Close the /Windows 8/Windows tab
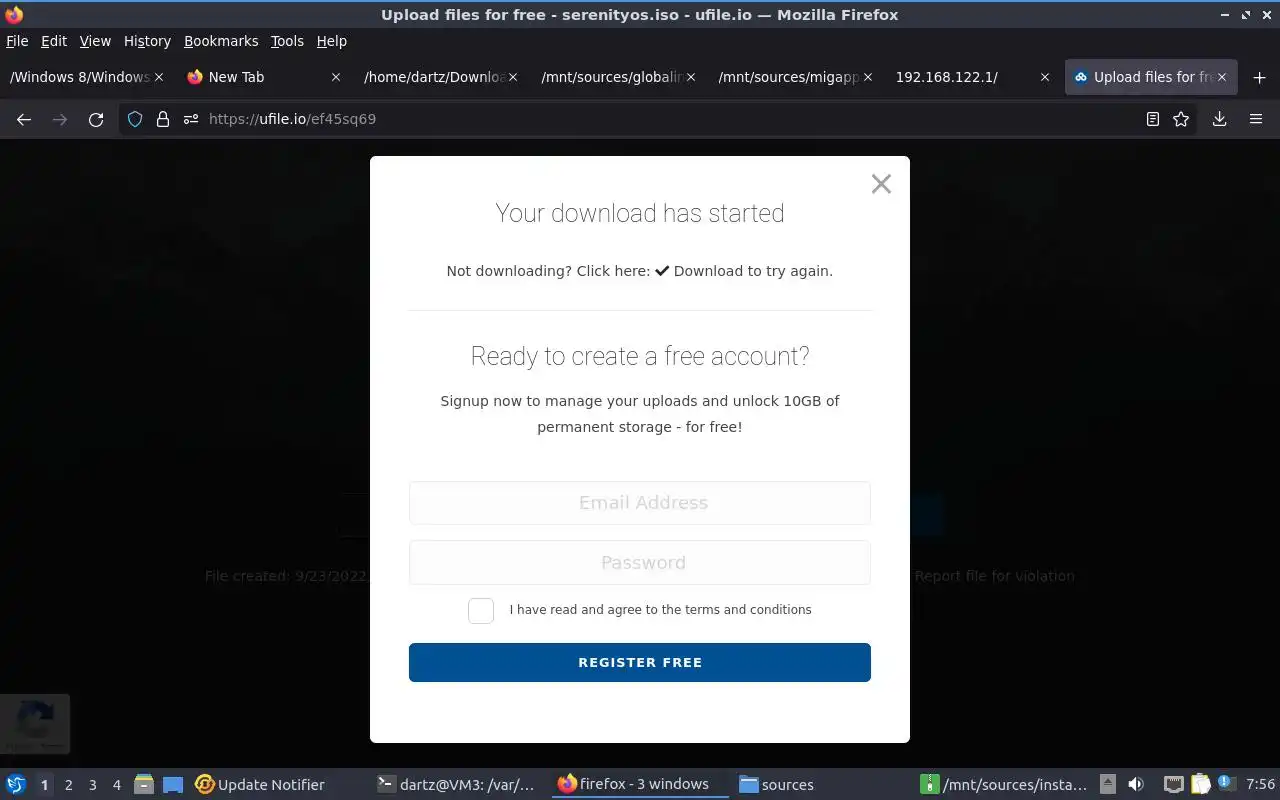This screenshot has height=800, width=1280. tap(159, 77)
